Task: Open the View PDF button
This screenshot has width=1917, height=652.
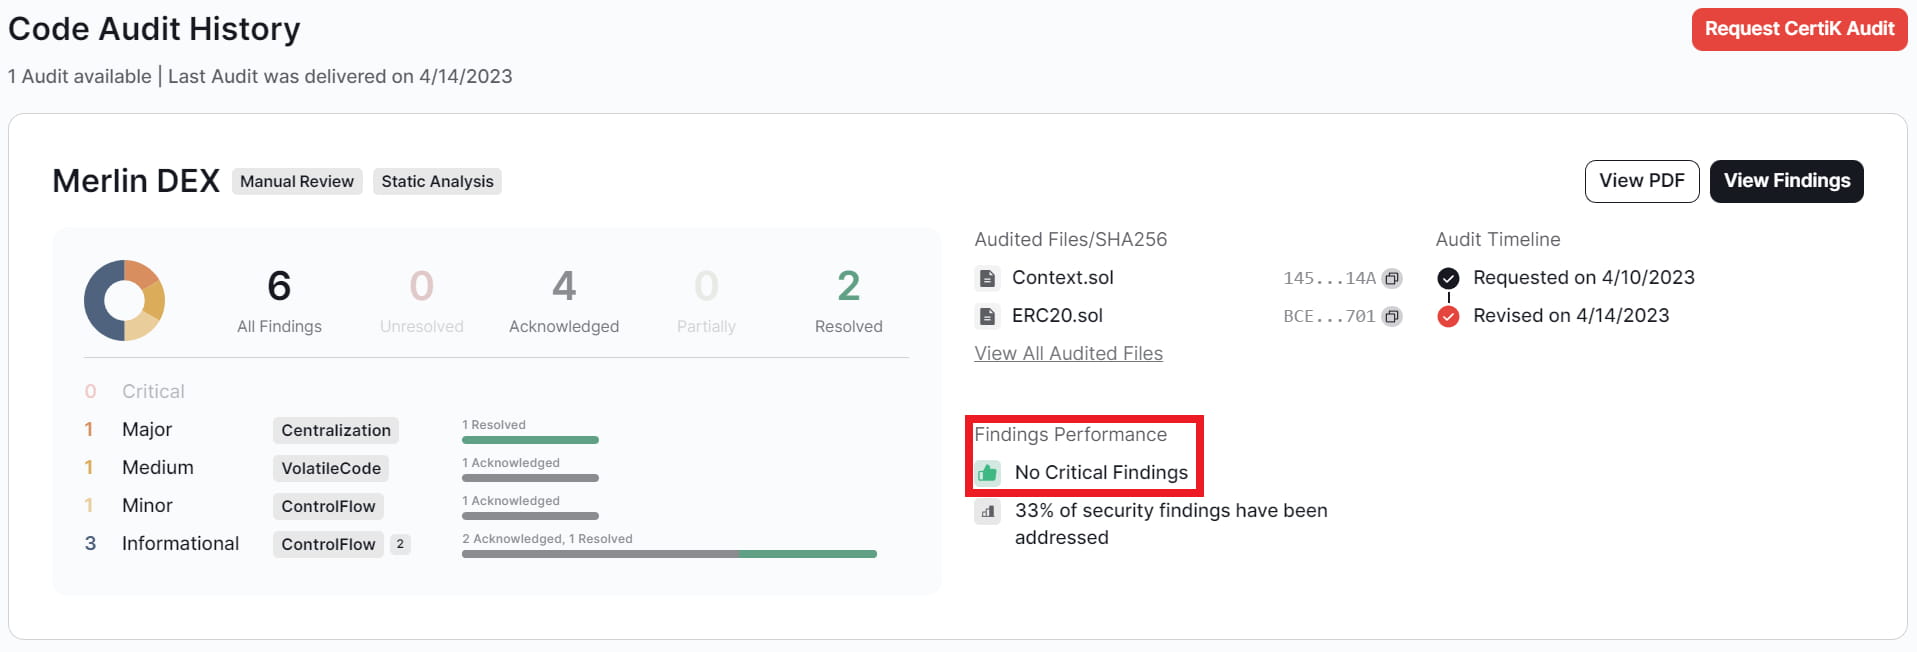Action: pyautogui.click(x=1641, y=181)
